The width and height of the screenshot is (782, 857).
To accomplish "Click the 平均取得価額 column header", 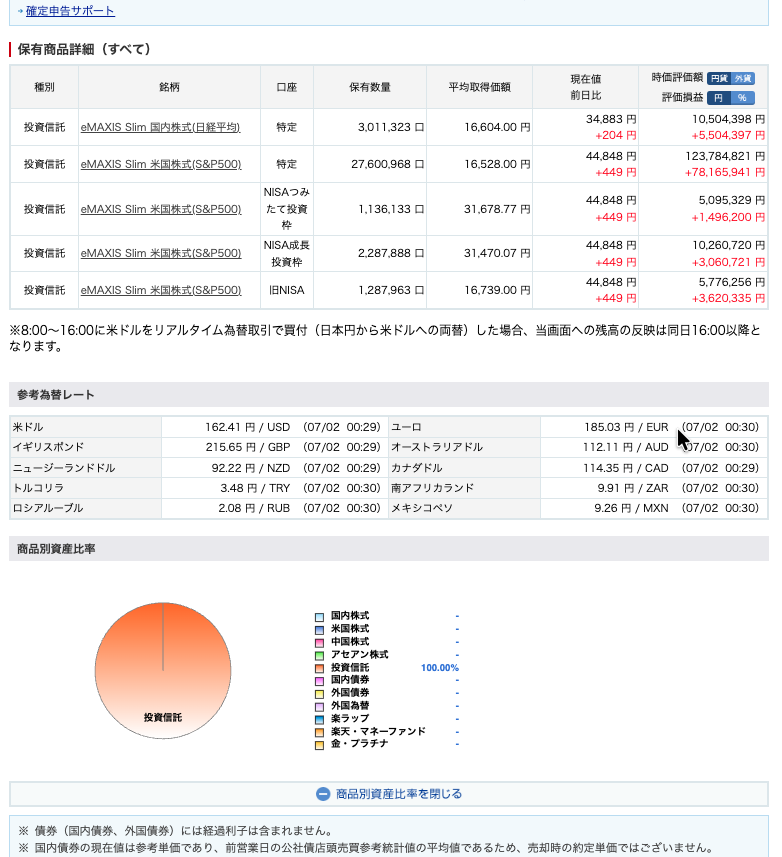I will [x=479, y=87].
